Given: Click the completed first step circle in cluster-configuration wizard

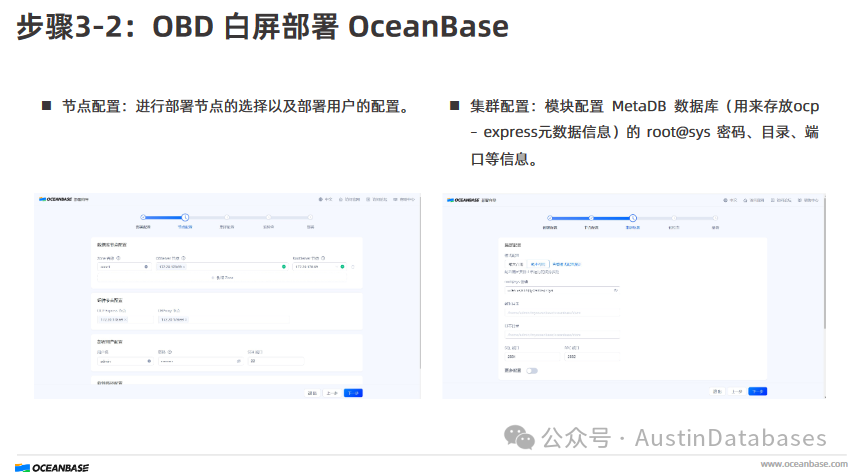Looking at the screenshot, I should click(550, 218).
